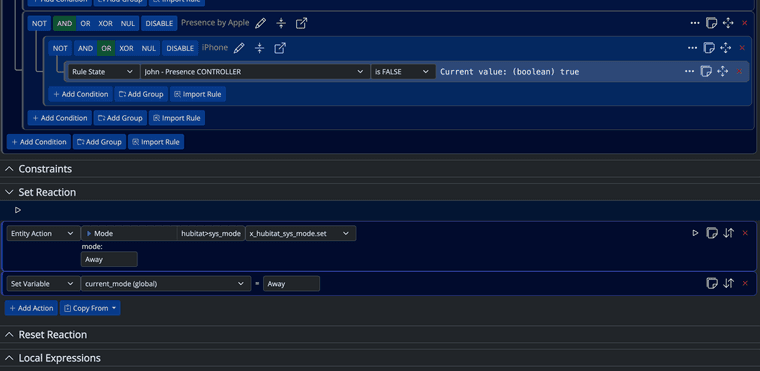Run the Entity Action now

(695, 233)
